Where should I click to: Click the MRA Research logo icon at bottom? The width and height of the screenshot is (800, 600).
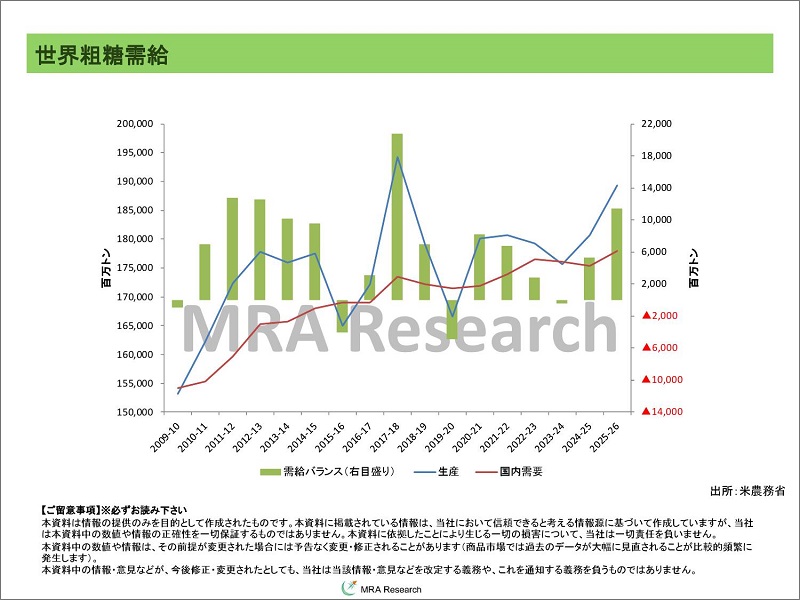(349, 588)
